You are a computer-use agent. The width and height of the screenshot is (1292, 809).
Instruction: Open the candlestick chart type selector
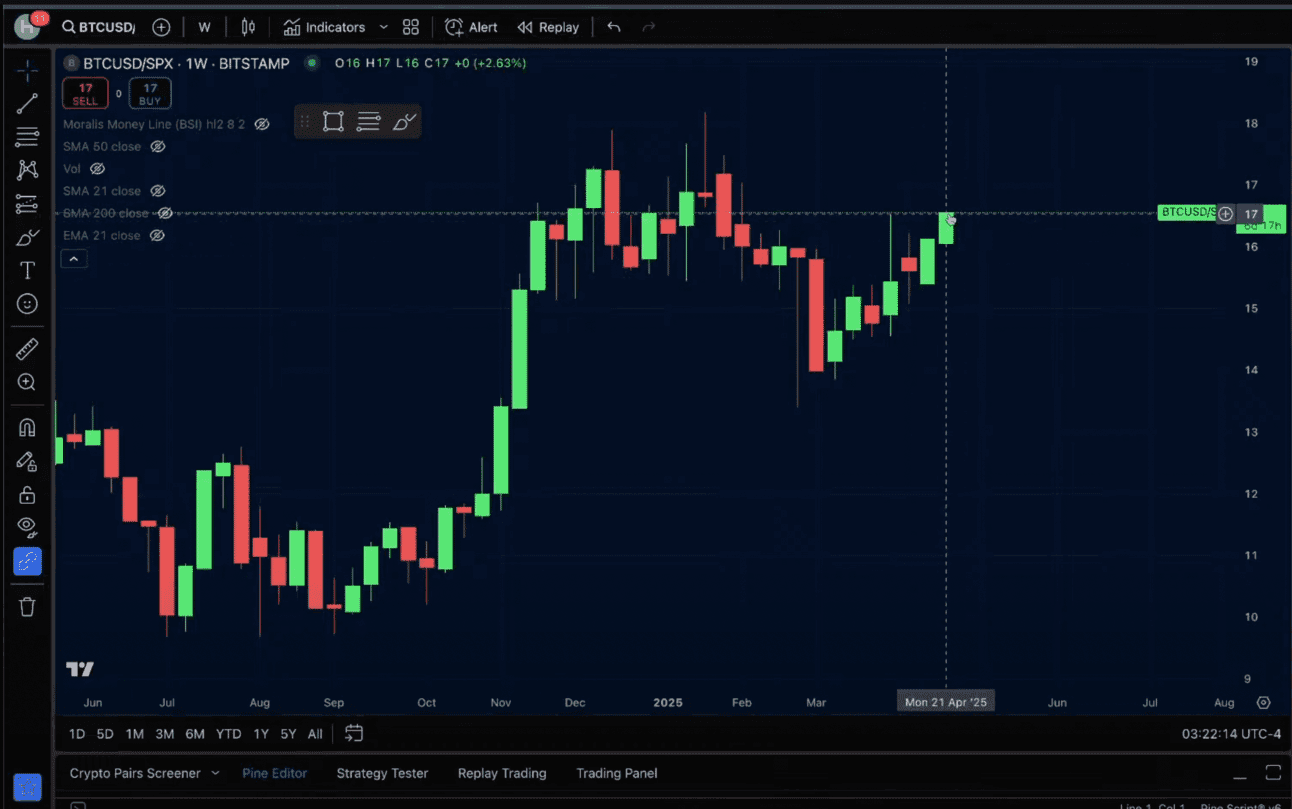(248, 27)
